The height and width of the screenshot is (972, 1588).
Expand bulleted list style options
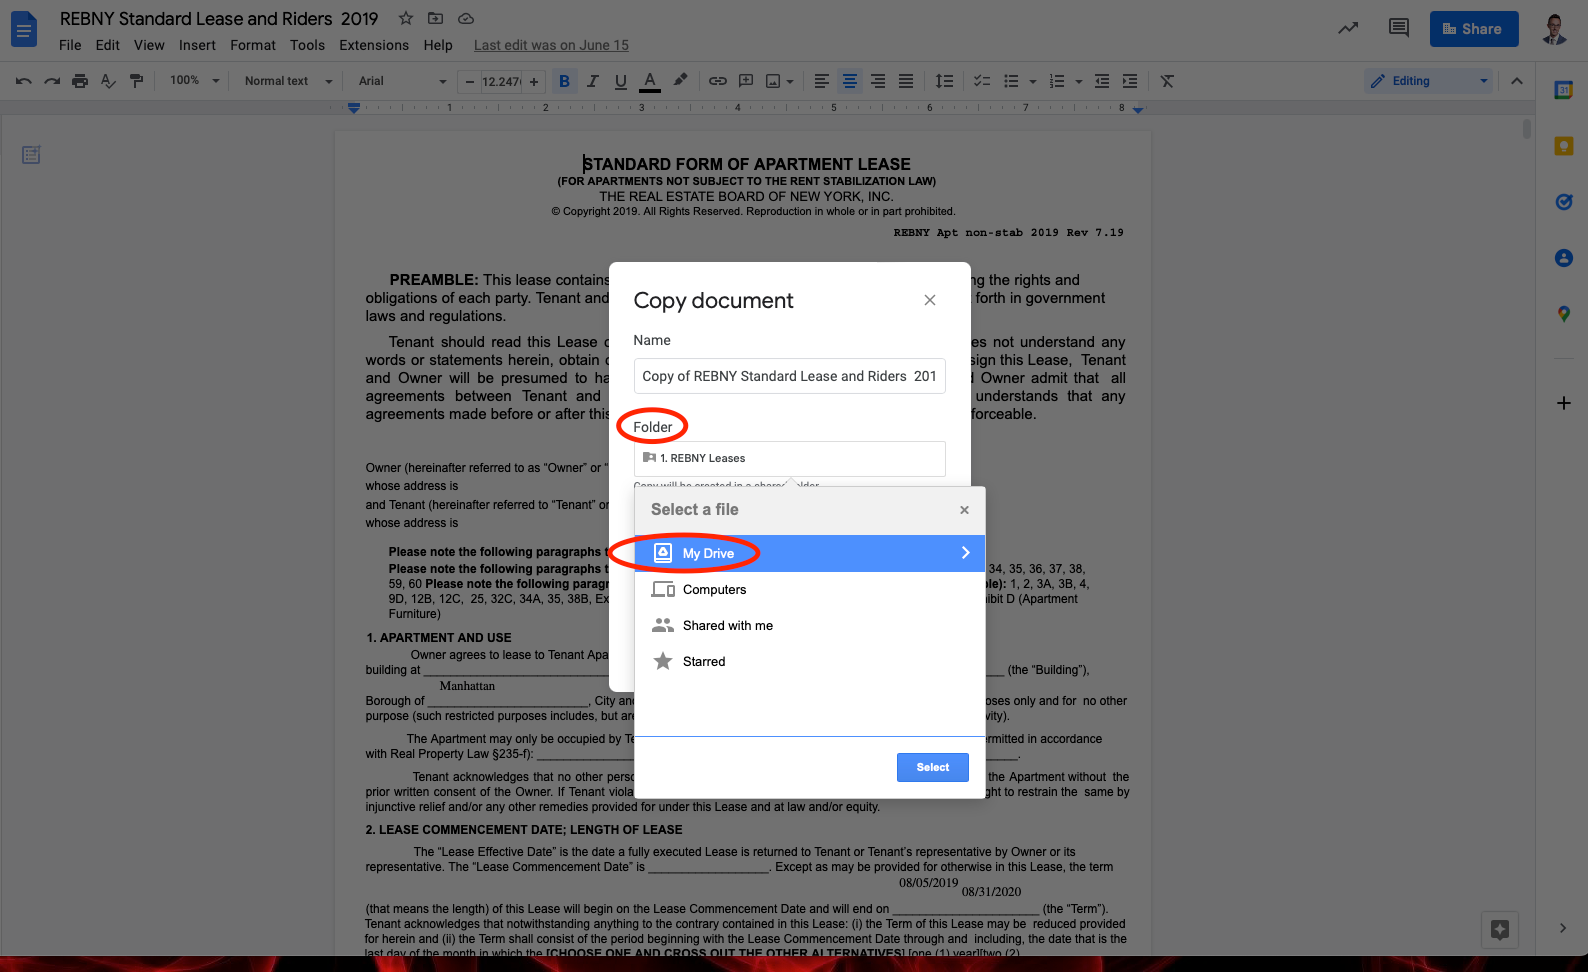tap(1033, 82)
